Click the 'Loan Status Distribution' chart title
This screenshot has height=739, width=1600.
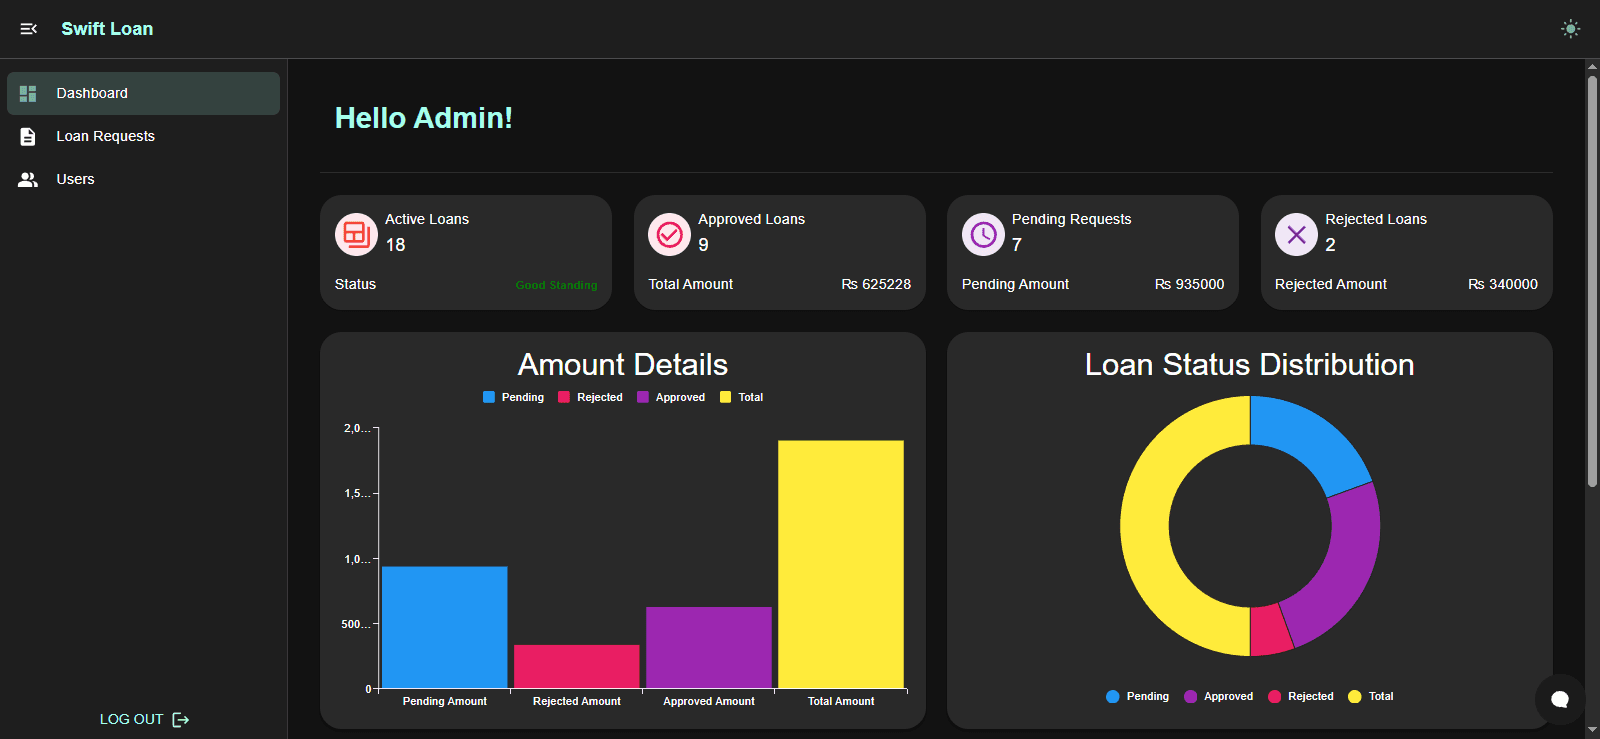[x=1250, y=365]
